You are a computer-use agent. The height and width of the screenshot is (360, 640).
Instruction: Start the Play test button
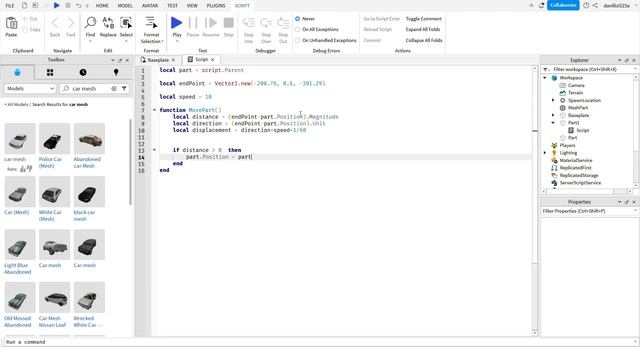click(x=177, y=23)
